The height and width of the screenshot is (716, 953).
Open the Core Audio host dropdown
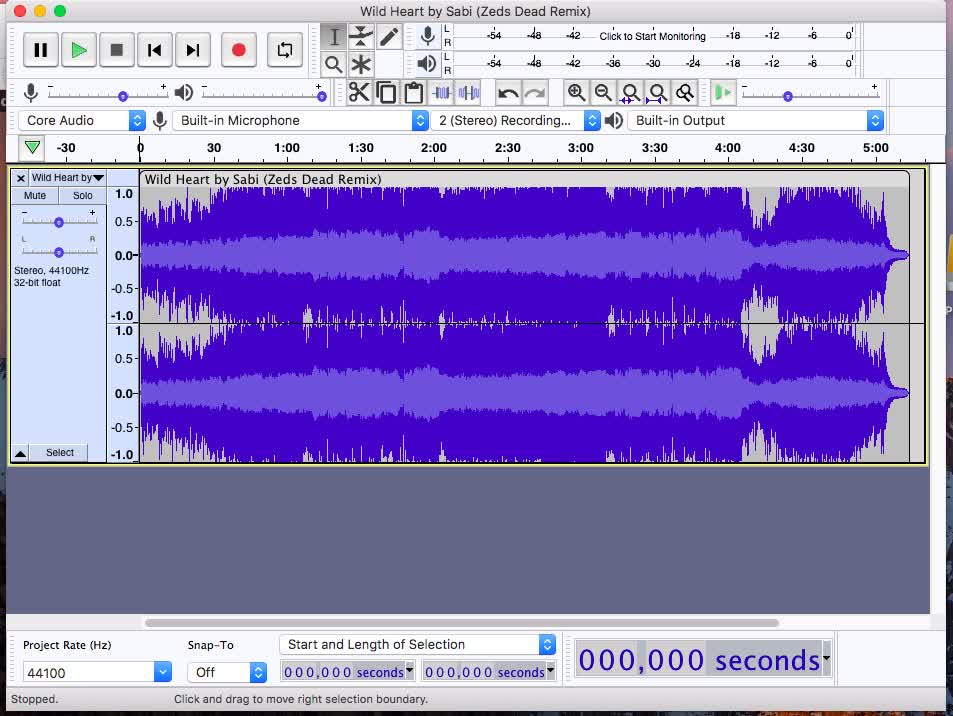(82, 120)
